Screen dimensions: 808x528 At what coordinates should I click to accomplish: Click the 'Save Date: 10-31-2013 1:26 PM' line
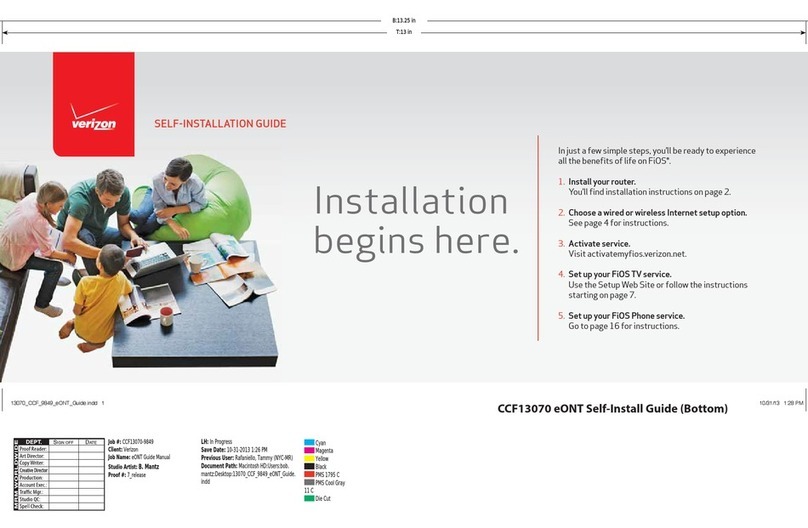pos(234,449)
